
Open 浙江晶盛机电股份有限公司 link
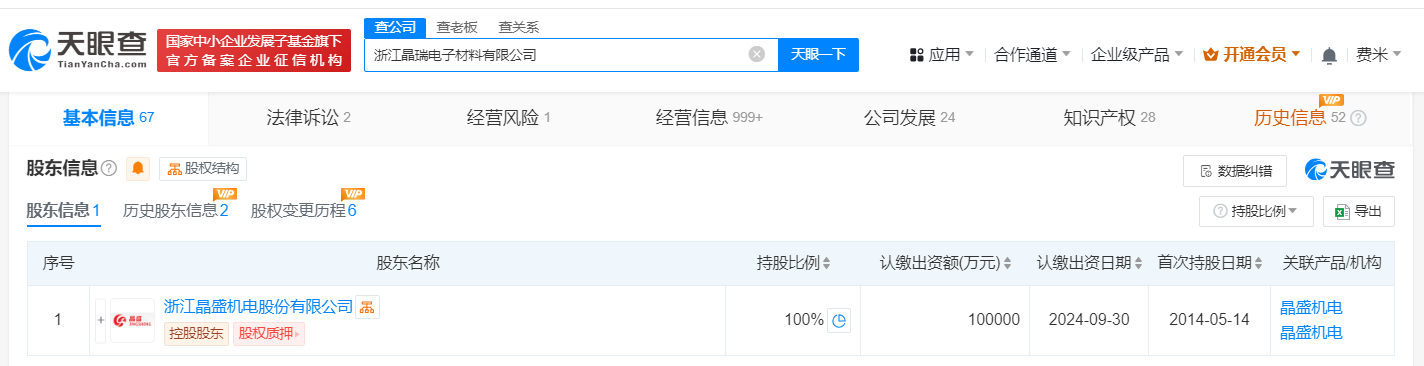coord(258,306)
